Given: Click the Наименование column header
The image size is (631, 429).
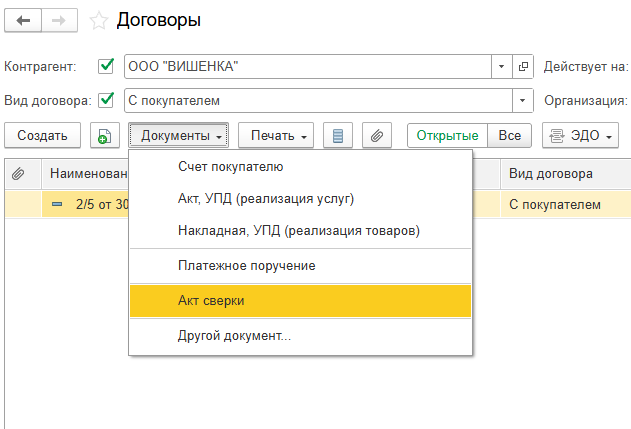Looking at the screenshot, I should (85, 174).
